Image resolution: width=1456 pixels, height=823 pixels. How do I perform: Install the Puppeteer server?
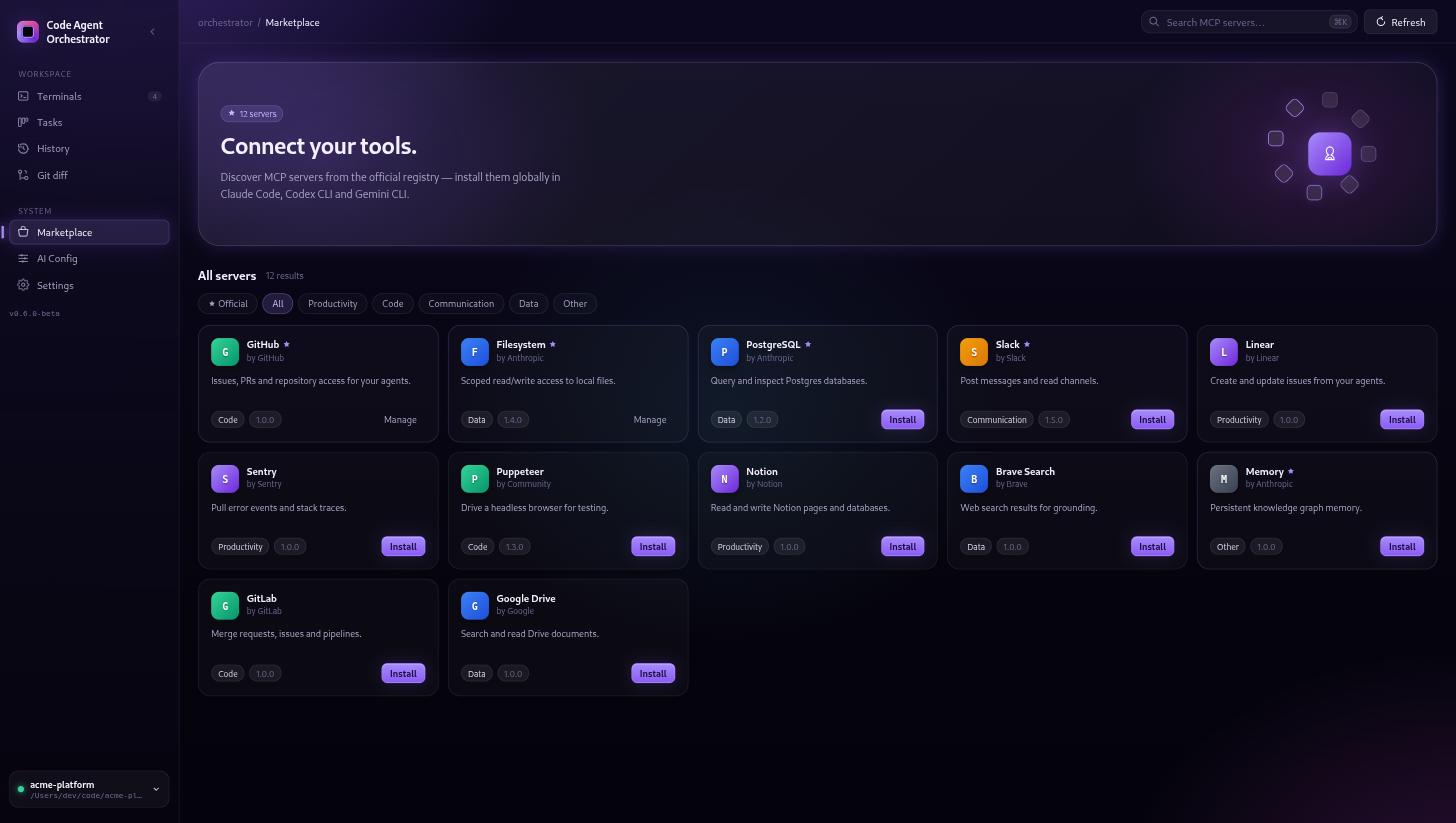653,546
